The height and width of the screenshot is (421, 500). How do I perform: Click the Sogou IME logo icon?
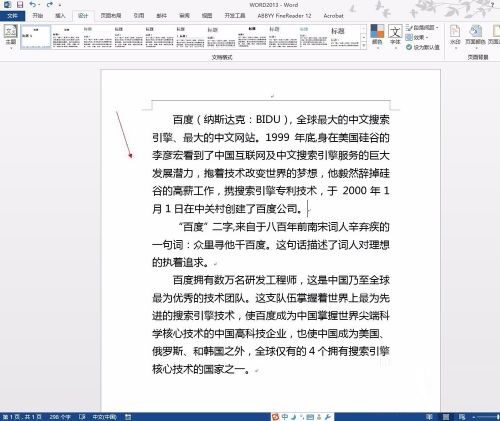coord(275,417)
